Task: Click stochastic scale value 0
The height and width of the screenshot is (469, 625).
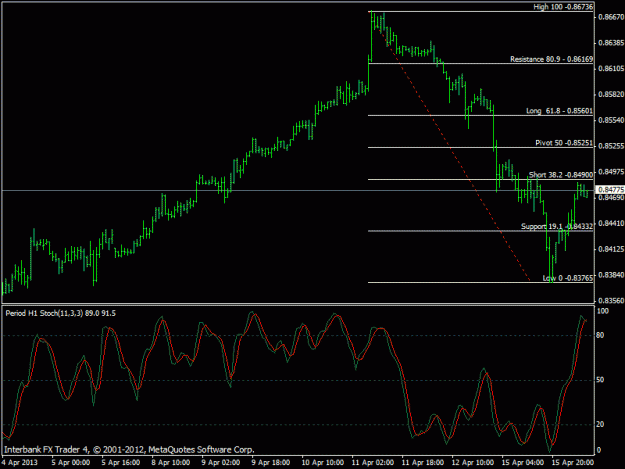Action: [x=599, y=451]
